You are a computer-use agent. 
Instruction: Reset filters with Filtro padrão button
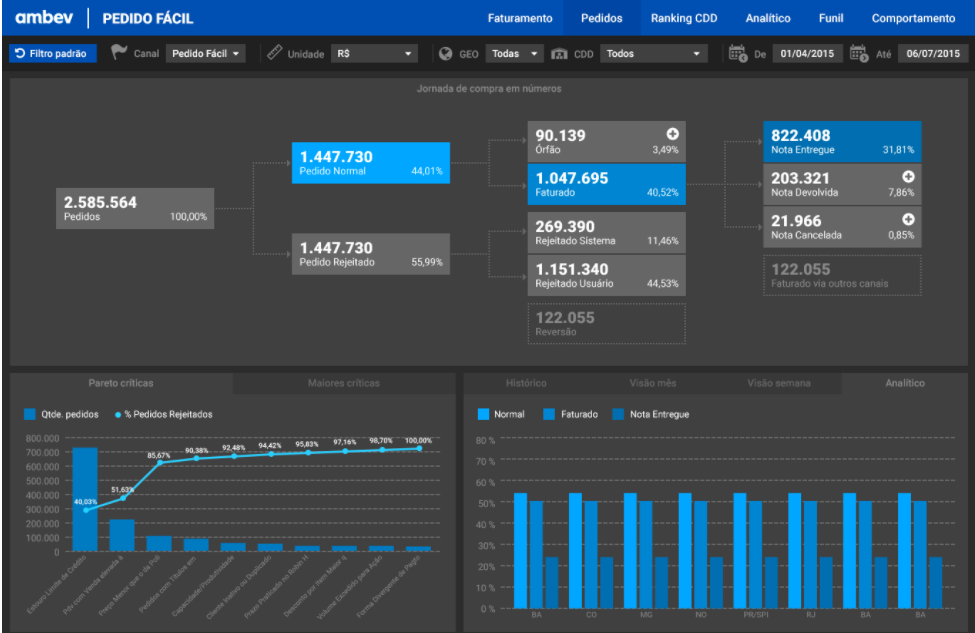click(x=53, y=53)
